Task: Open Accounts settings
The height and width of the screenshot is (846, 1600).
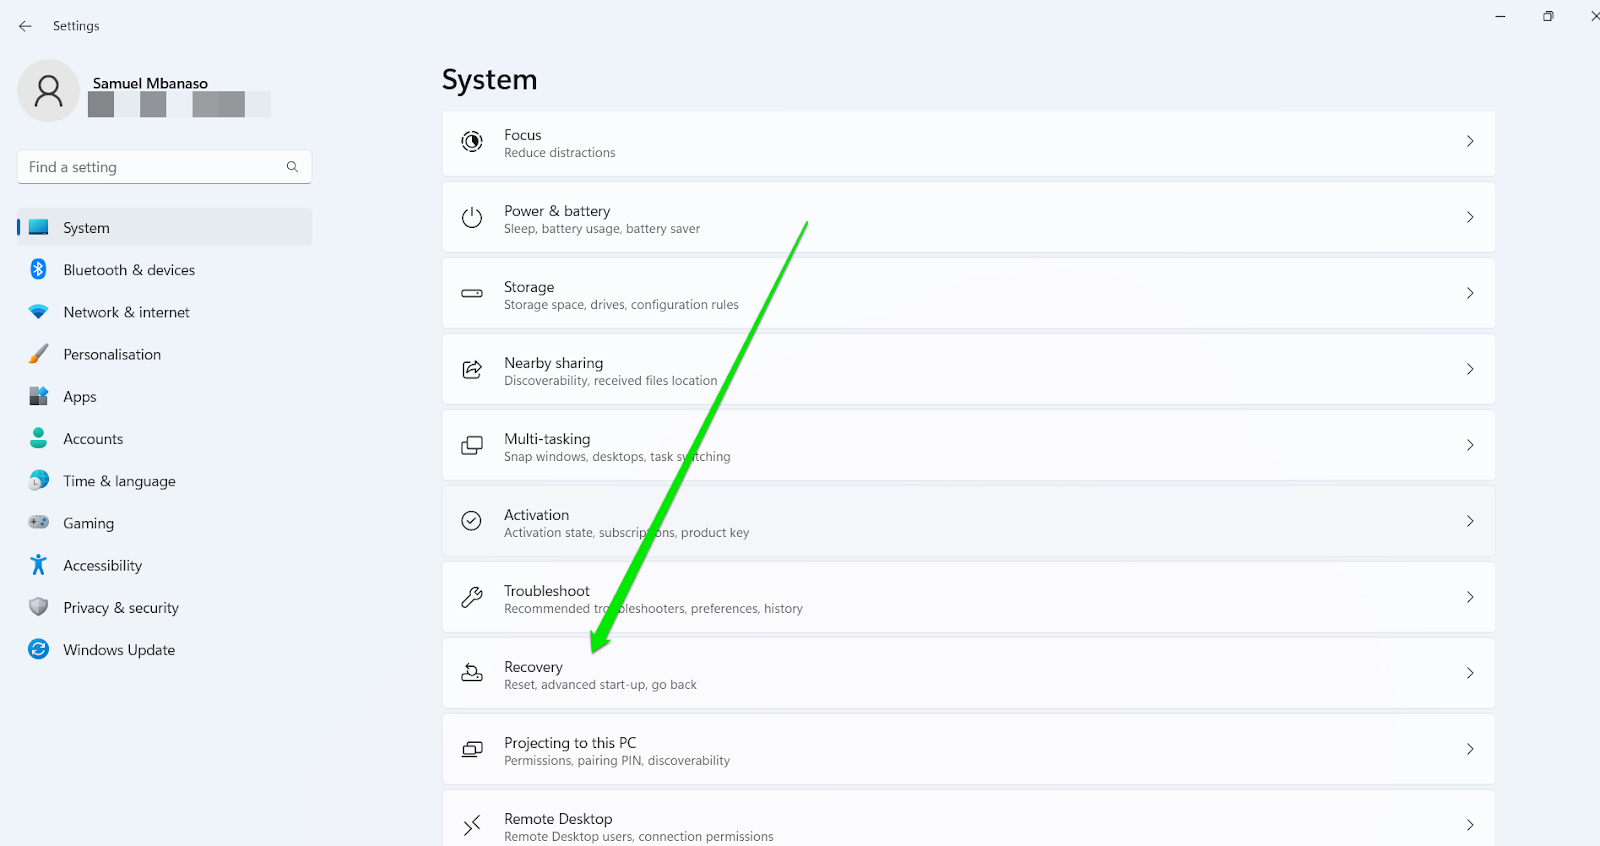Action: (x=165, y=438)
